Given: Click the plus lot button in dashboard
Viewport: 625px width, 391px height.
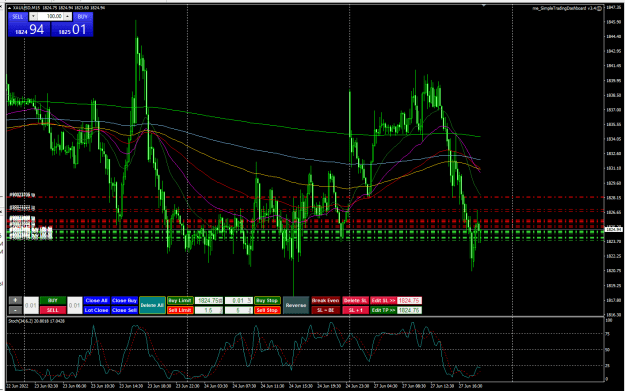Looking at the screenshot, I should click(x=16, y=300).
